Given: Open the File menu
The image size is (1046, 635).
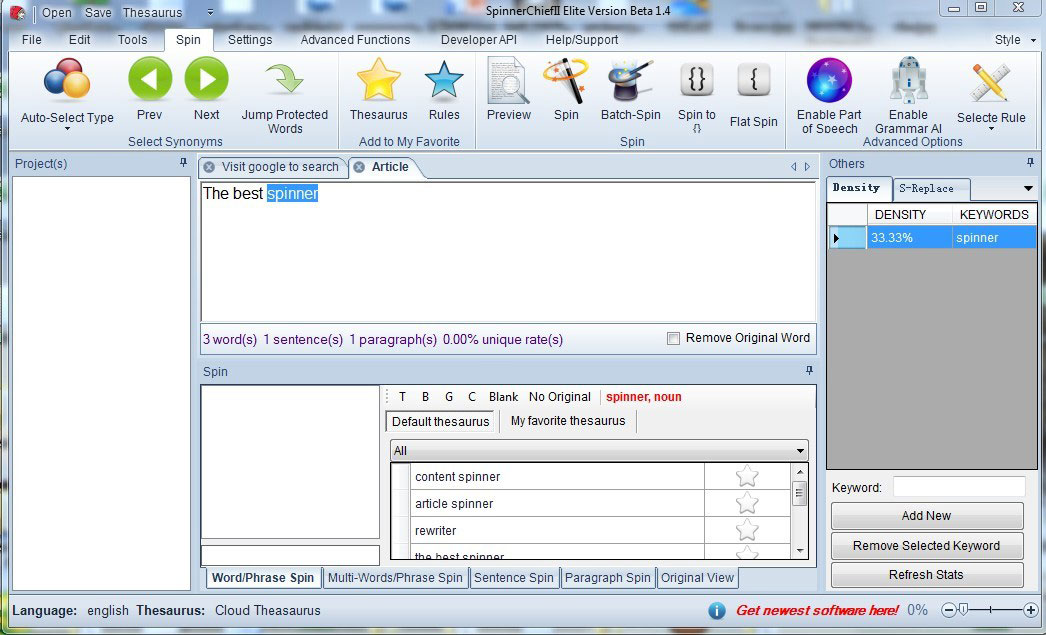Looking at the screenshot, I should pos(31,39).
